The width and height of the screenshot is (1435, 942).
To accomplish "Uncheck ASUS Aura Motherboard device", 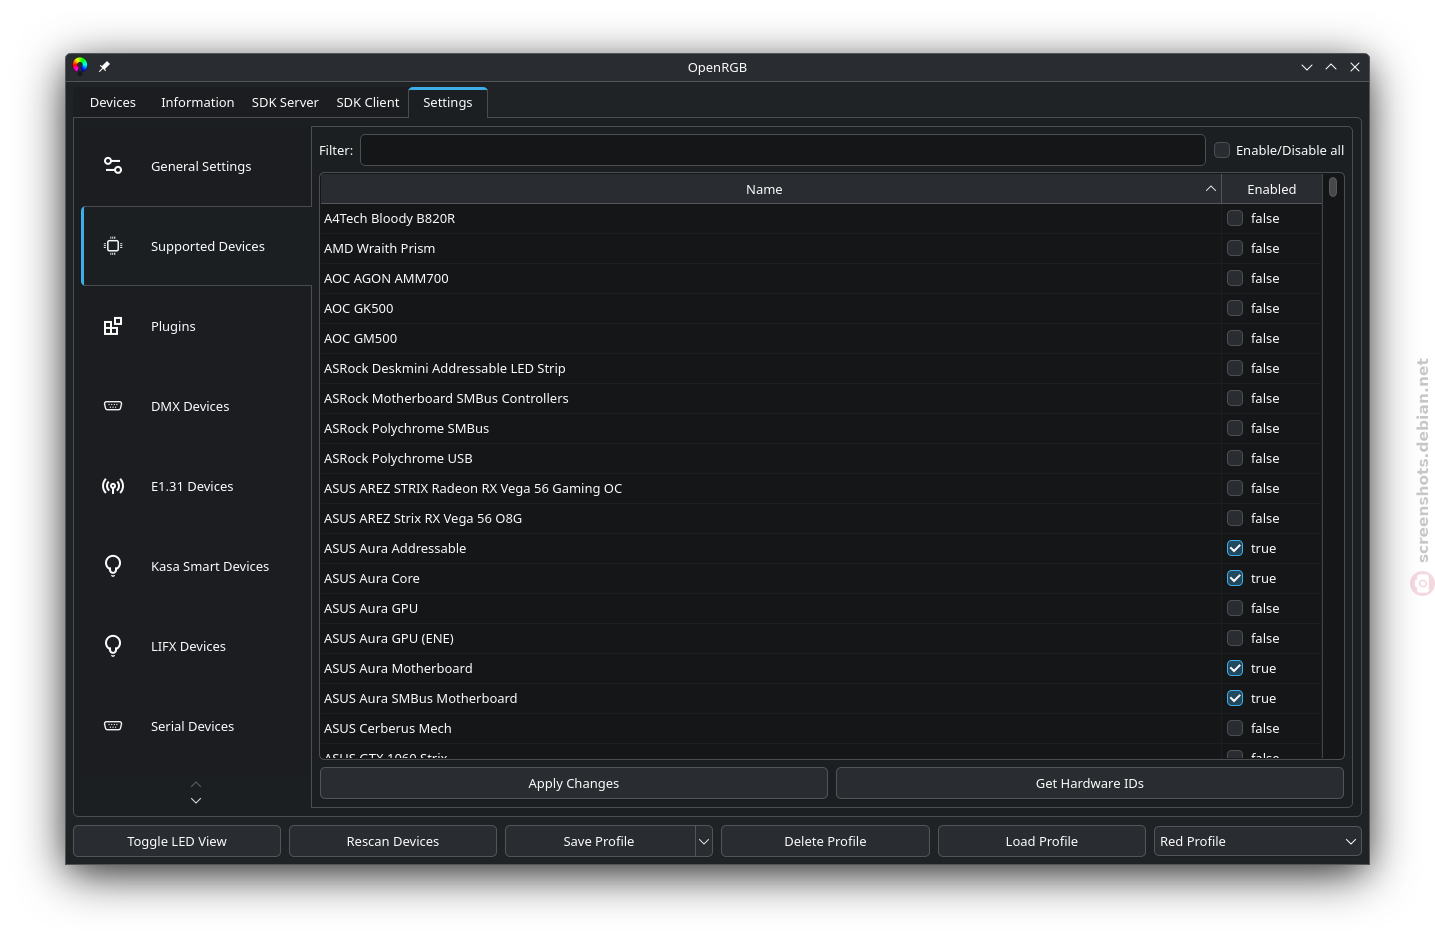I will (x=1235, y=668).
